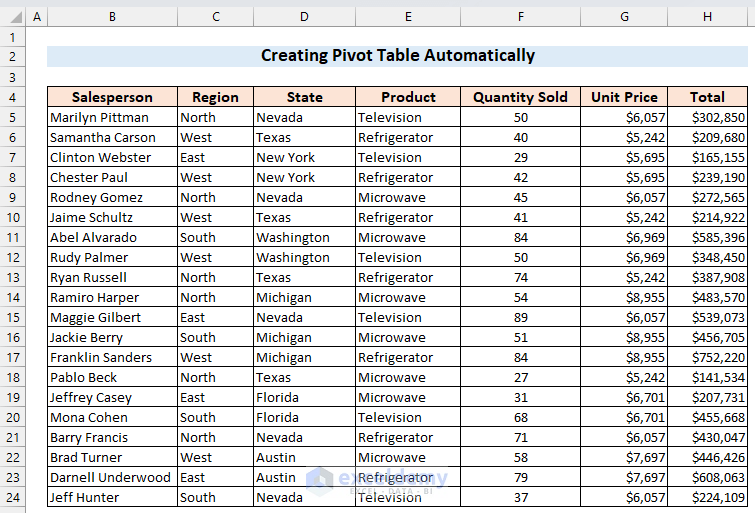Viewport: 755px width, 513px height.
Task: Select column B header
Action: [112, 17]
